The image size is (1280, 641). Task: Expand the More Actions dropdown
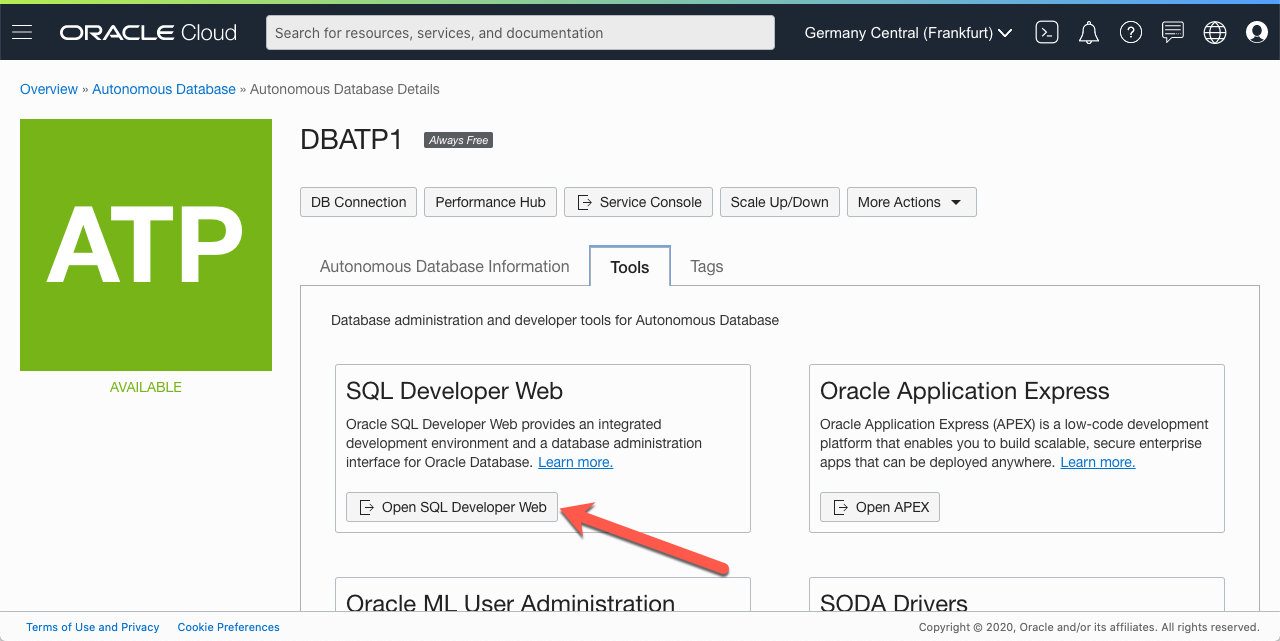point(911,202)
